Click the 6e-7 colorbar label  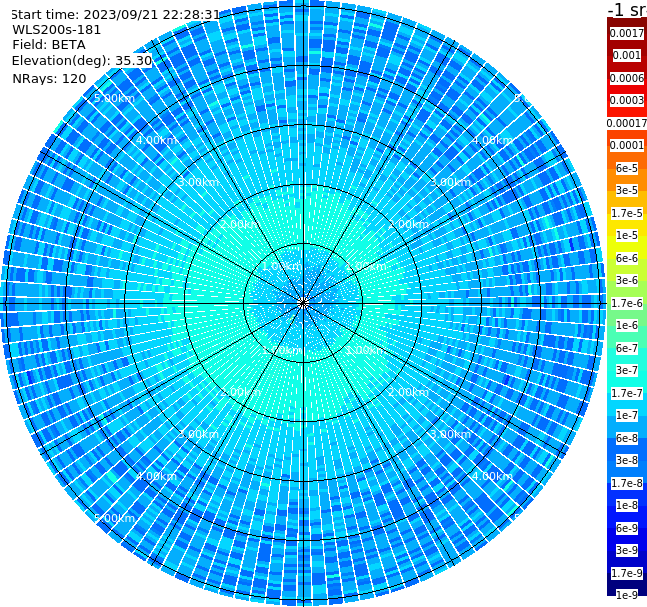[627, 348]
